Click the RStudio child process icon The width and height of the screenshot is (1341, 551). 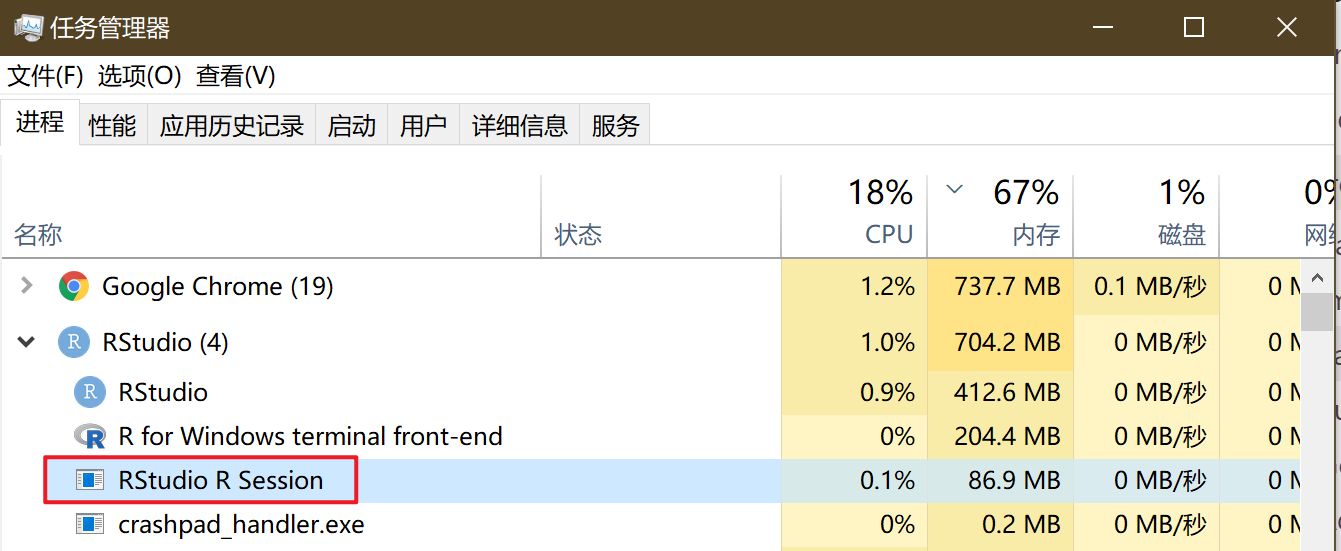[90, 392]
